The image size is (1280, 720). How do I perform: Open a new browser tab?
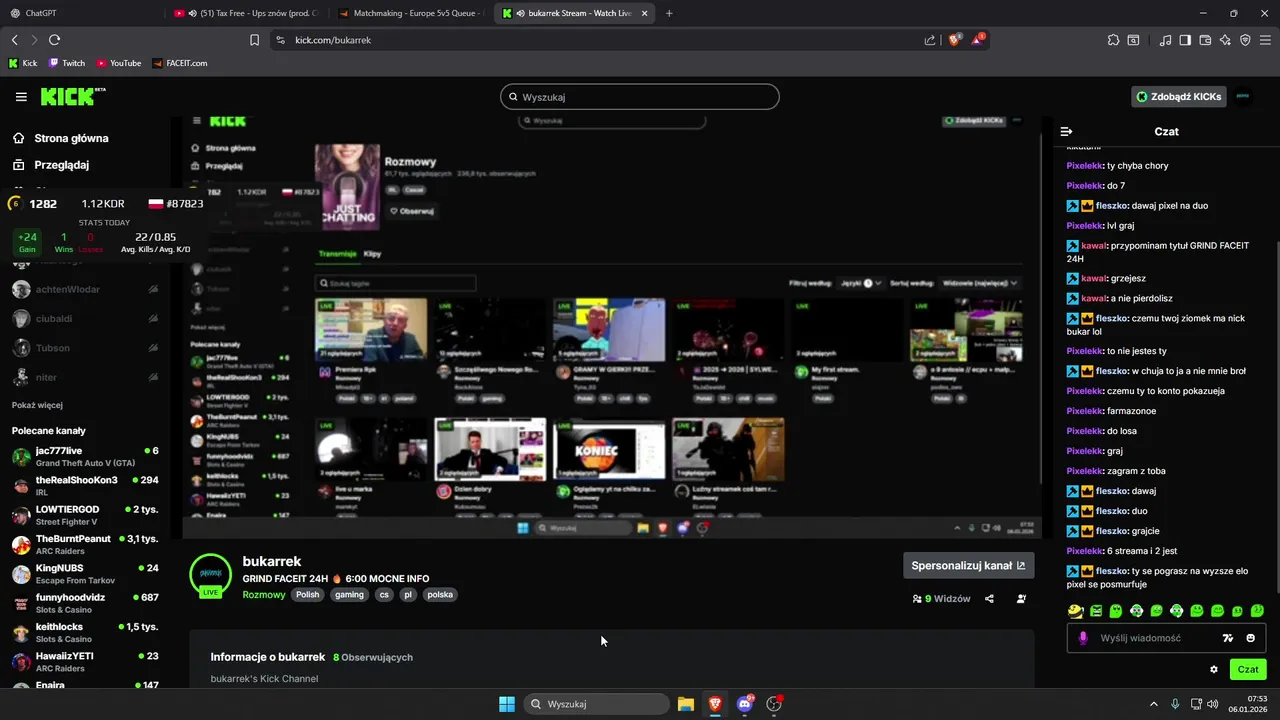coord(669,13)
